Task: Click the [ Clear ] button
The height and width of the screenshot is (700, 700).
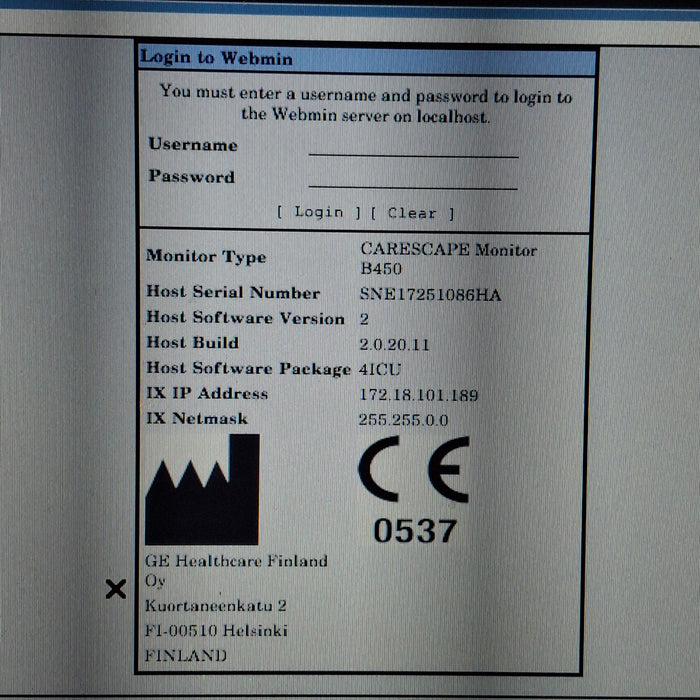Action: coord(412,213)
